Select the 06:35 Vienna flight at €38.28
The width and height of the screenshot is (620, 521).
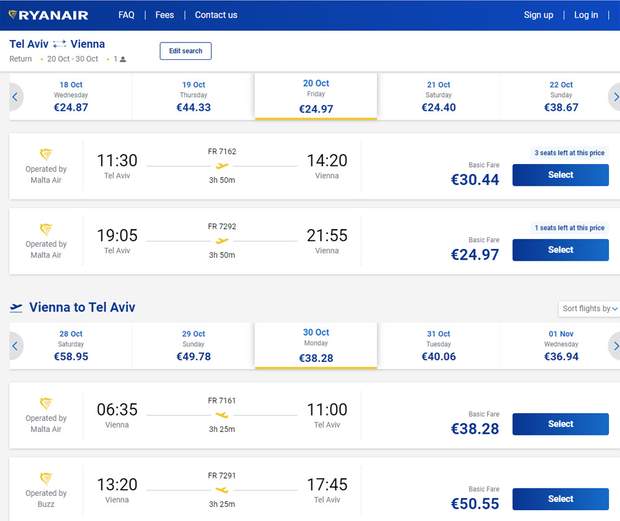[560, 424]
